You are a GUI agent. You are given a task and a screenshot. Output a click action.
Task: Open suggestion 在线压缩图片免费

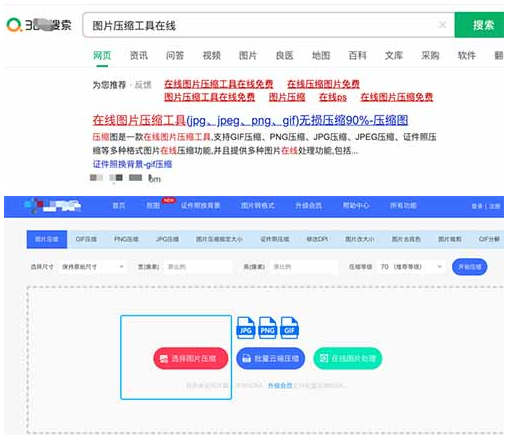[x=323, y=84]
